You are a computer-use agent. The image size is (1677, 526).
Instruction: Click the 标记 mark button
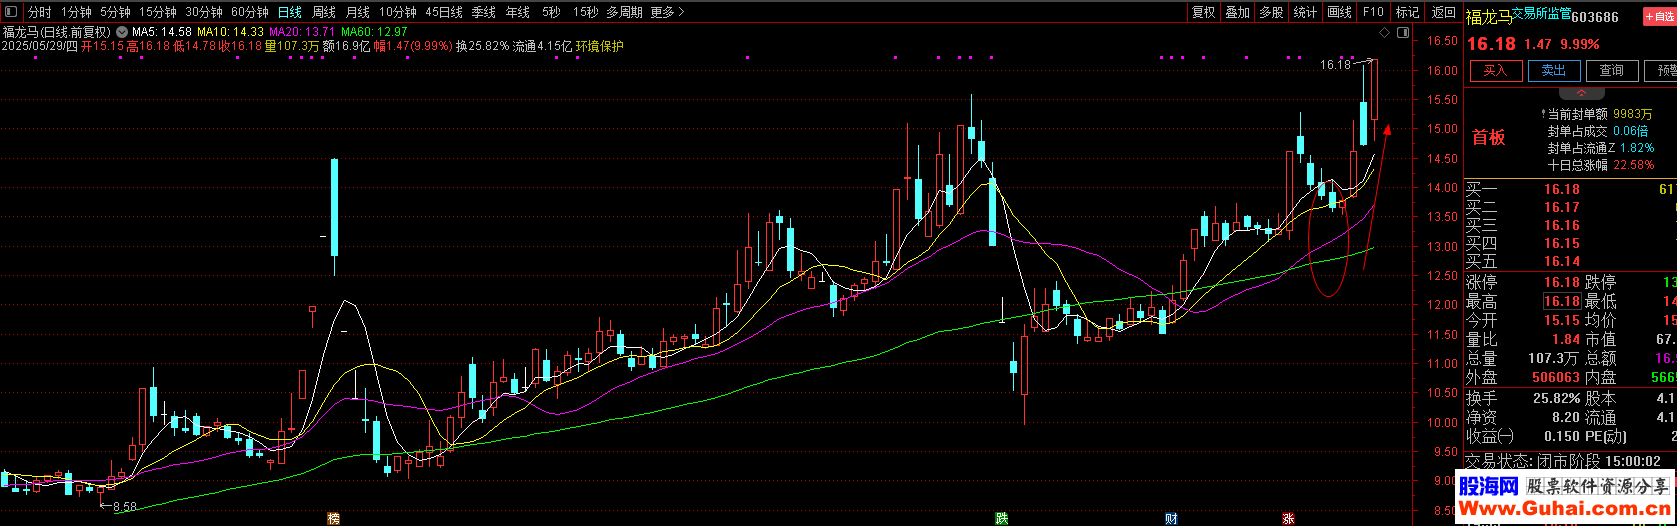click(x=1407, y=12)
